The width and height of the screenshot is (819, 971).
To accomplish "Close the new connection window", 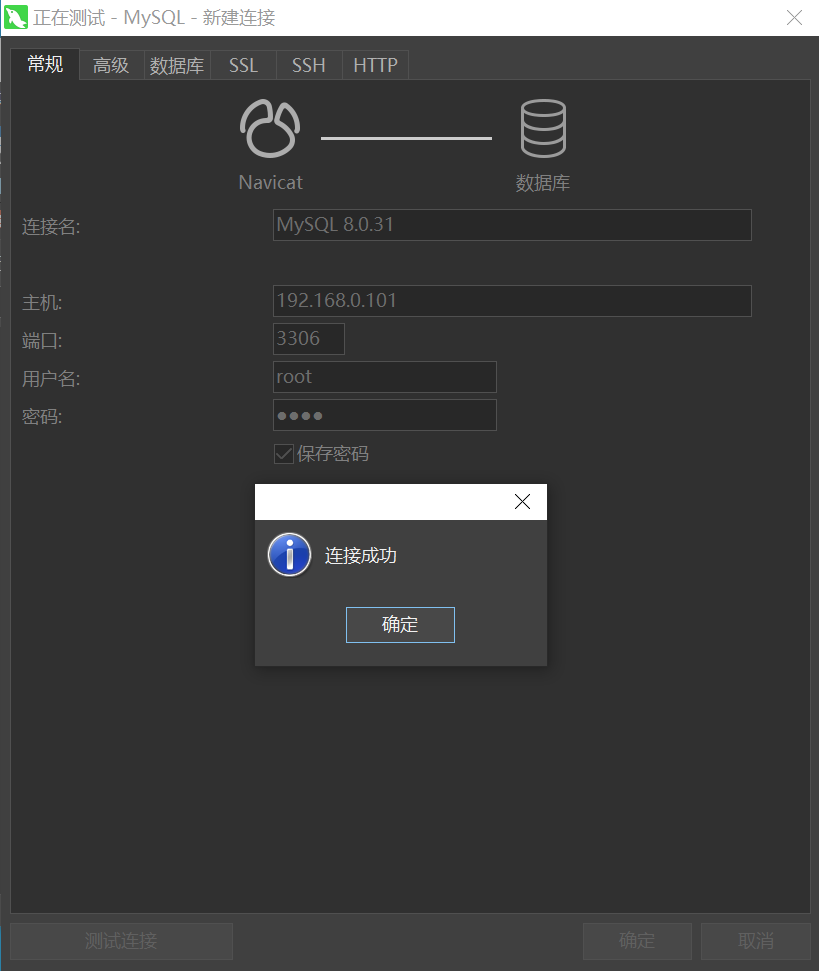I will [x=794, y=17].
